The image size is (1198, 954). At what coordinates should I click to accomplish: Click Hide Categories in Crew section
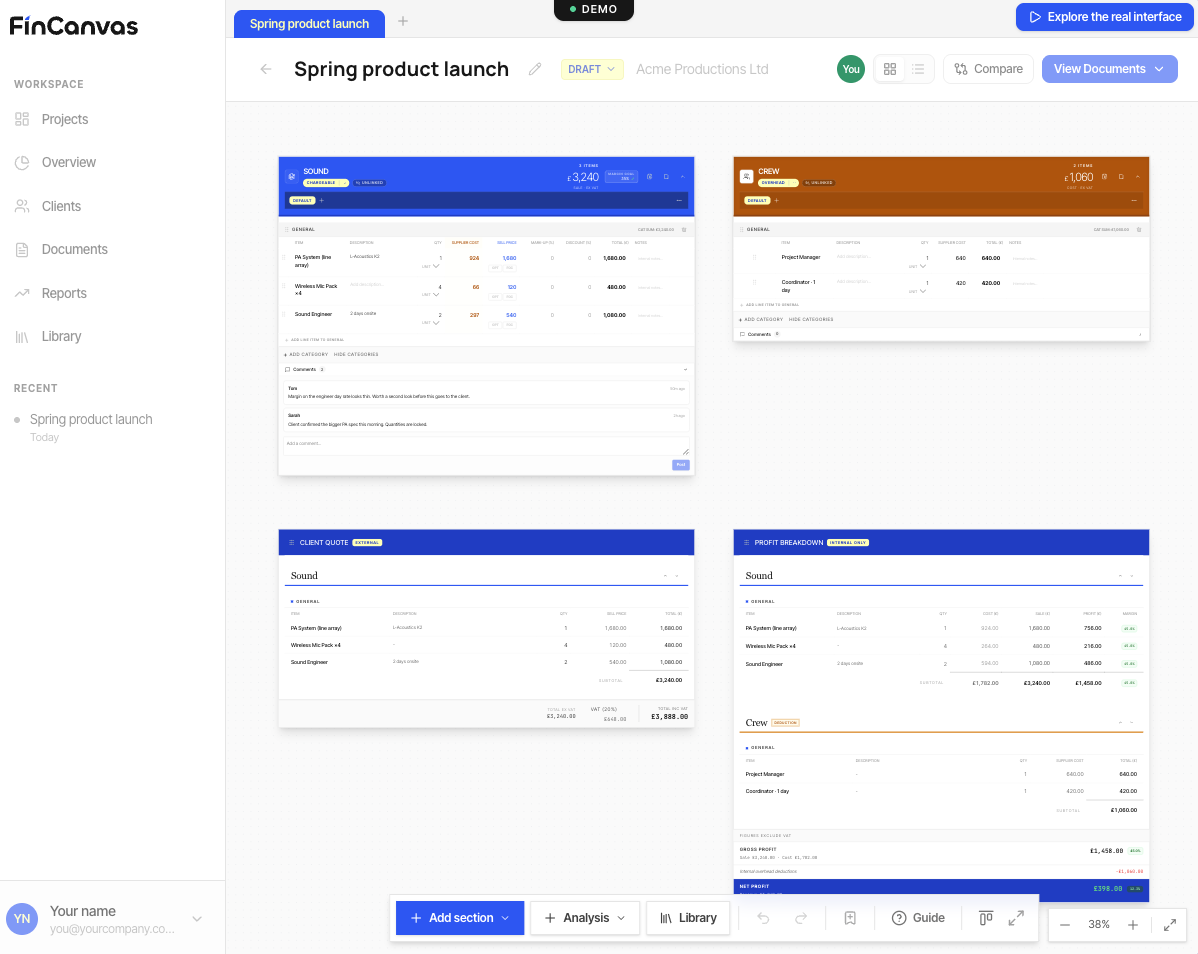[811, 319]
